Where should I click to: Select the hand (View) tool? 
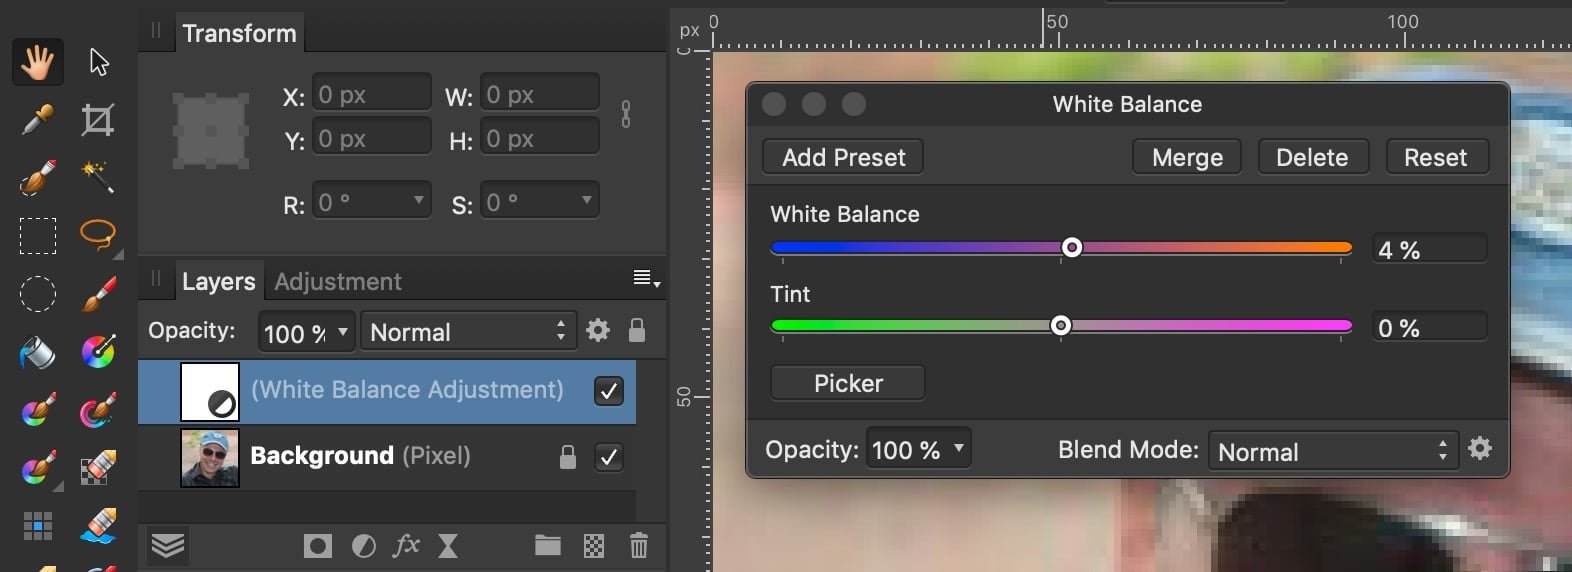(x=38, y=62)
